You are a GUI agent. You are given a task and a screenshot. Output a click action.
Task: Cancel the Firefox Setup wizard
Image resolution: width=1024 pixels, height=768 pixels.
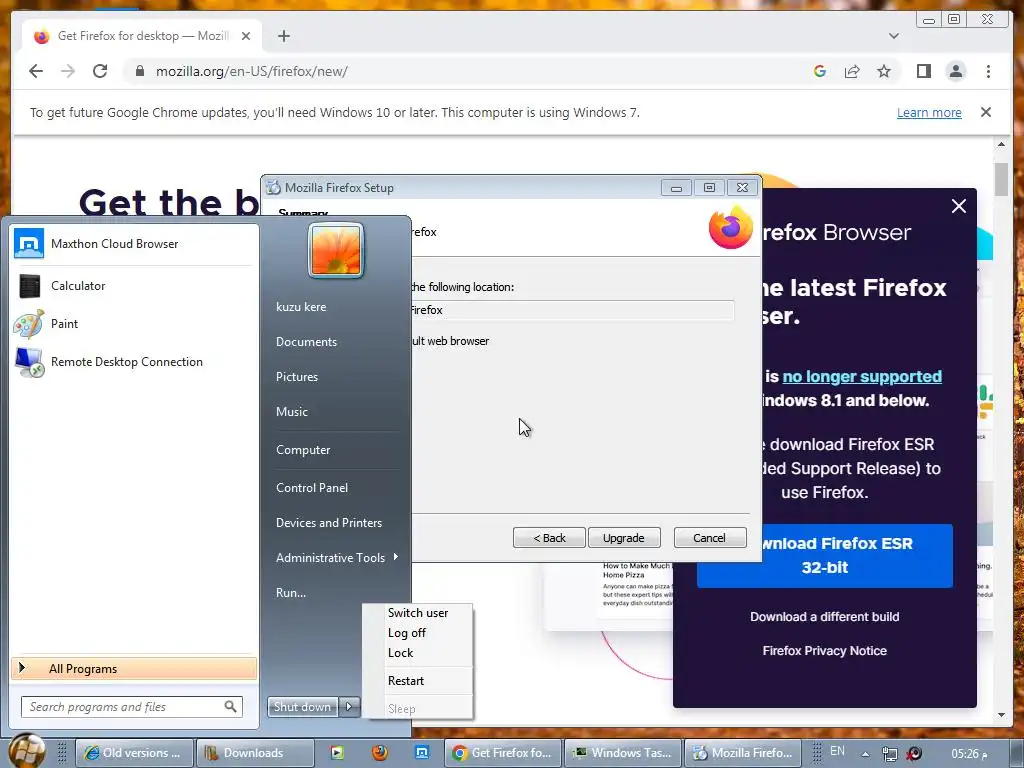click(709, 537)
